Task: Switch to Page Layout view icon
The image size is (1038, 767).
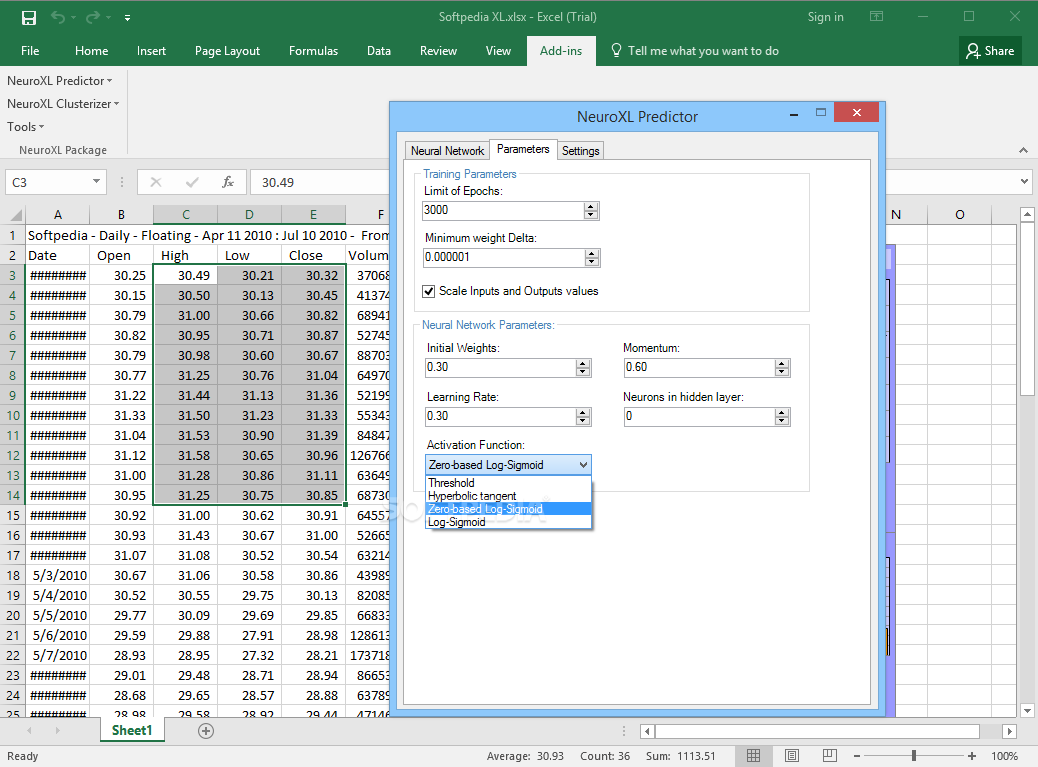Action: [792, 756]
